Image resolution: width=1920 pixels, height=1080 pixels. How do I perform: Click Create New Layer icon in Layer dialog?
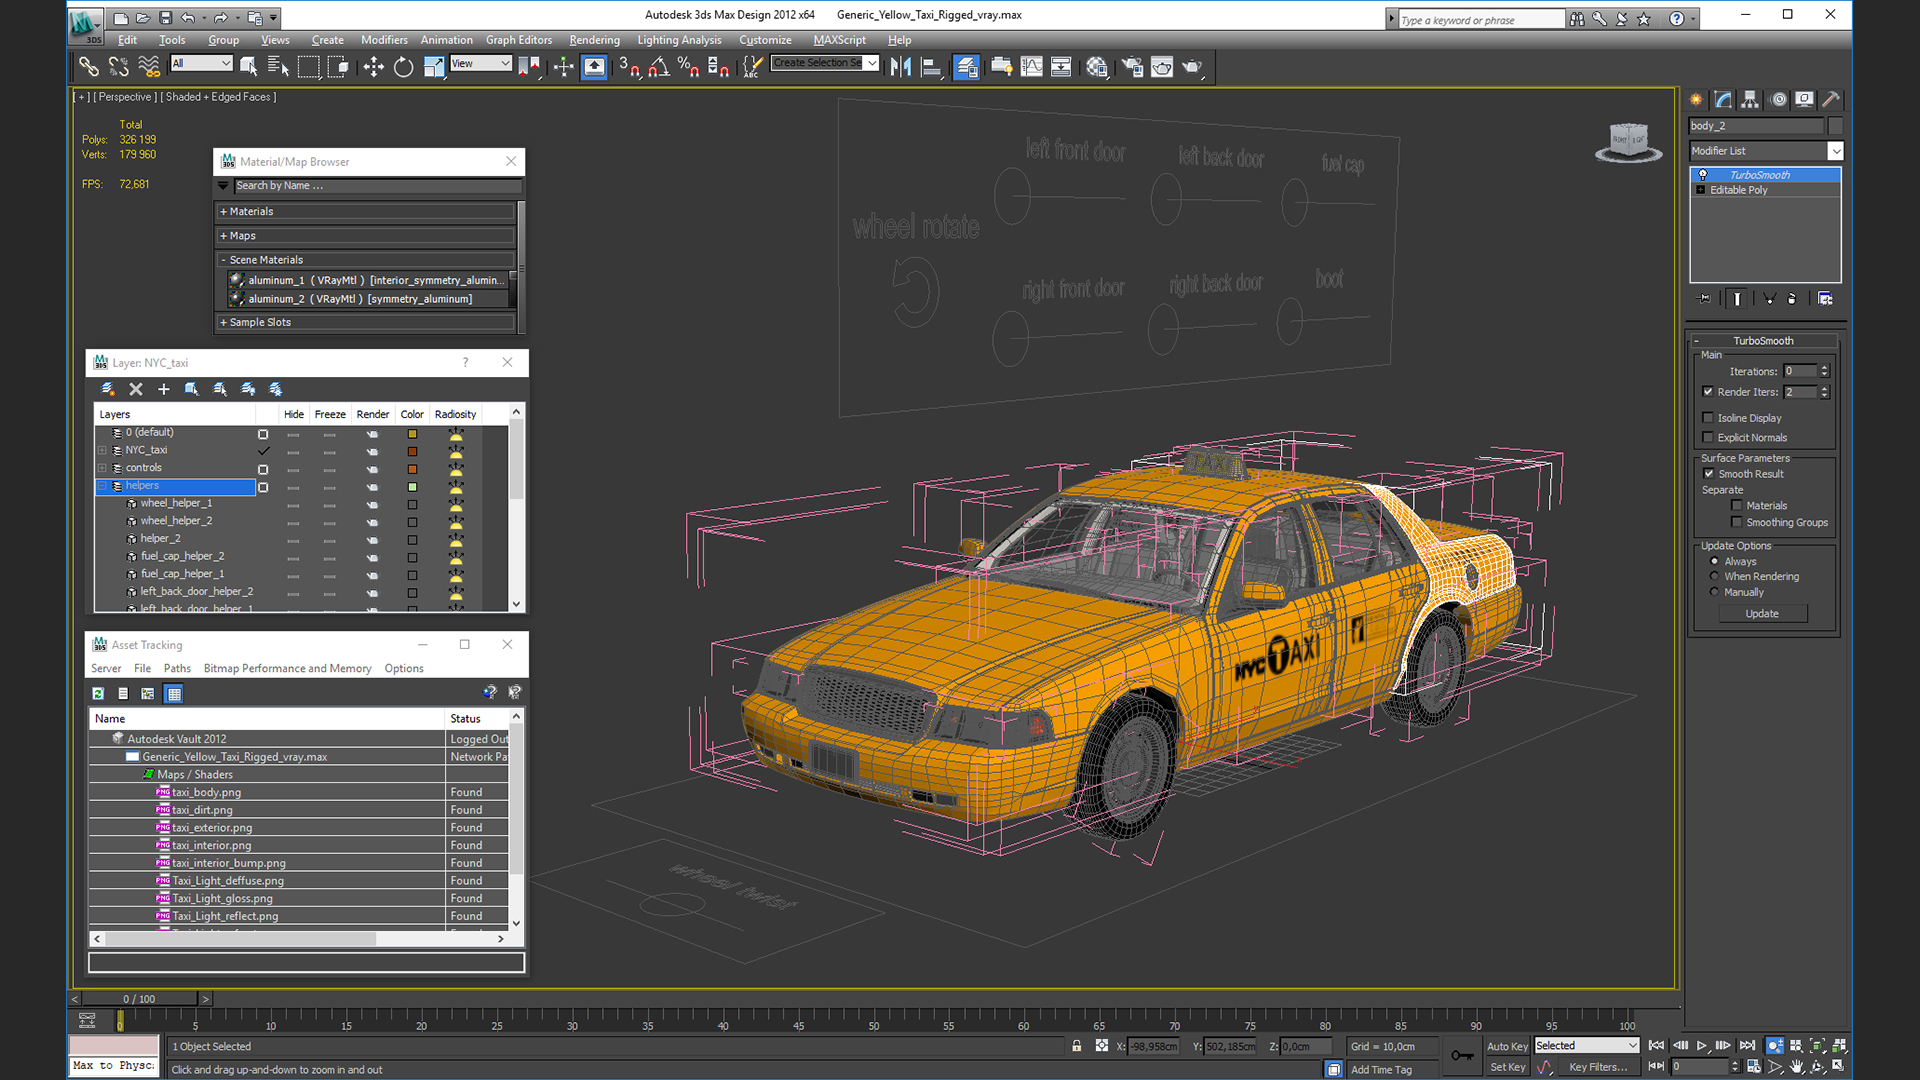coord(108,389)
